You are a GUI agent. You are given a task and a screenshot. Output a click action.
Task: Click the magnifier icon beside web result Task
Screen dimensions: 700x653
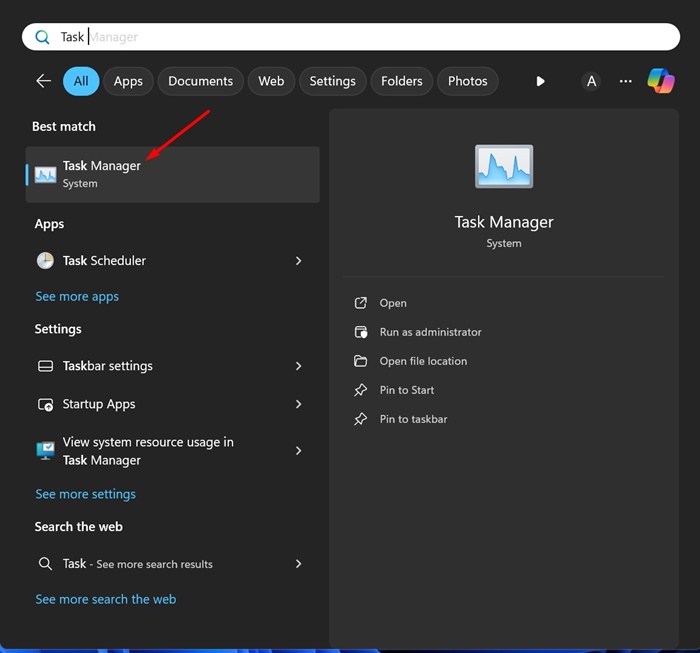[46, 564]
